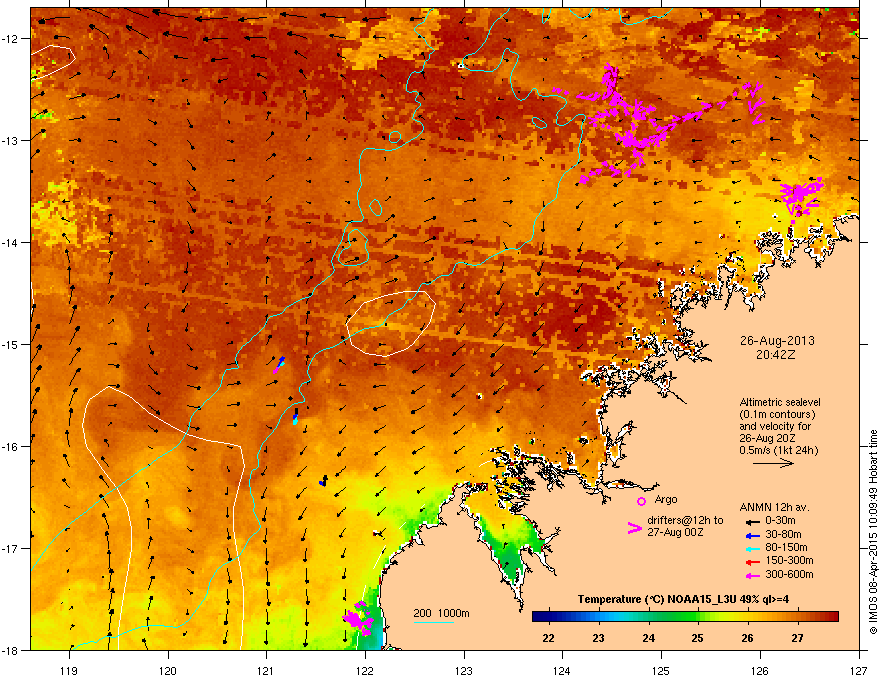Image resolution: width=880 pixels, height=680 pixels.
Task: Click the magenta drifters chevron legend symbol
Action: [634, 528]
